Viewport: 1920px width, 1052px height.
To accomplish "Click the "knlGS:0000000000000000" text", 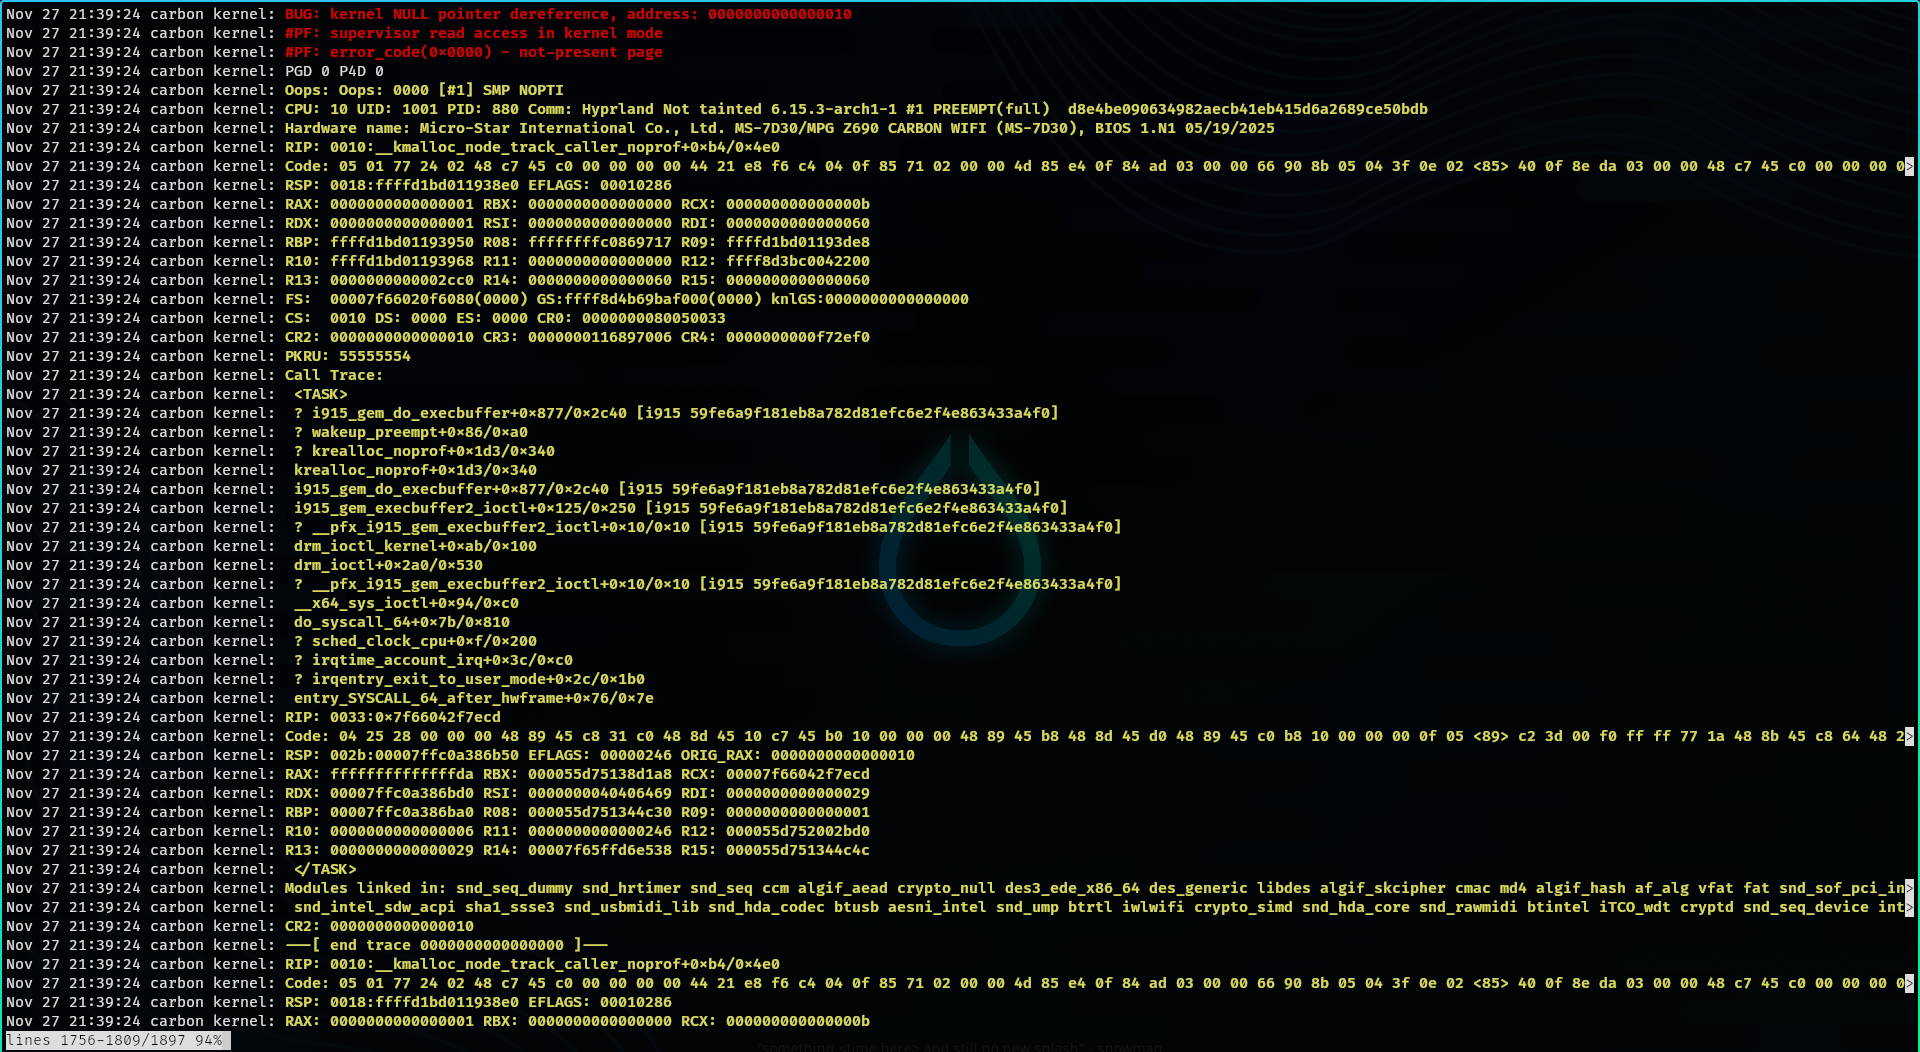I will click(870, 300).
